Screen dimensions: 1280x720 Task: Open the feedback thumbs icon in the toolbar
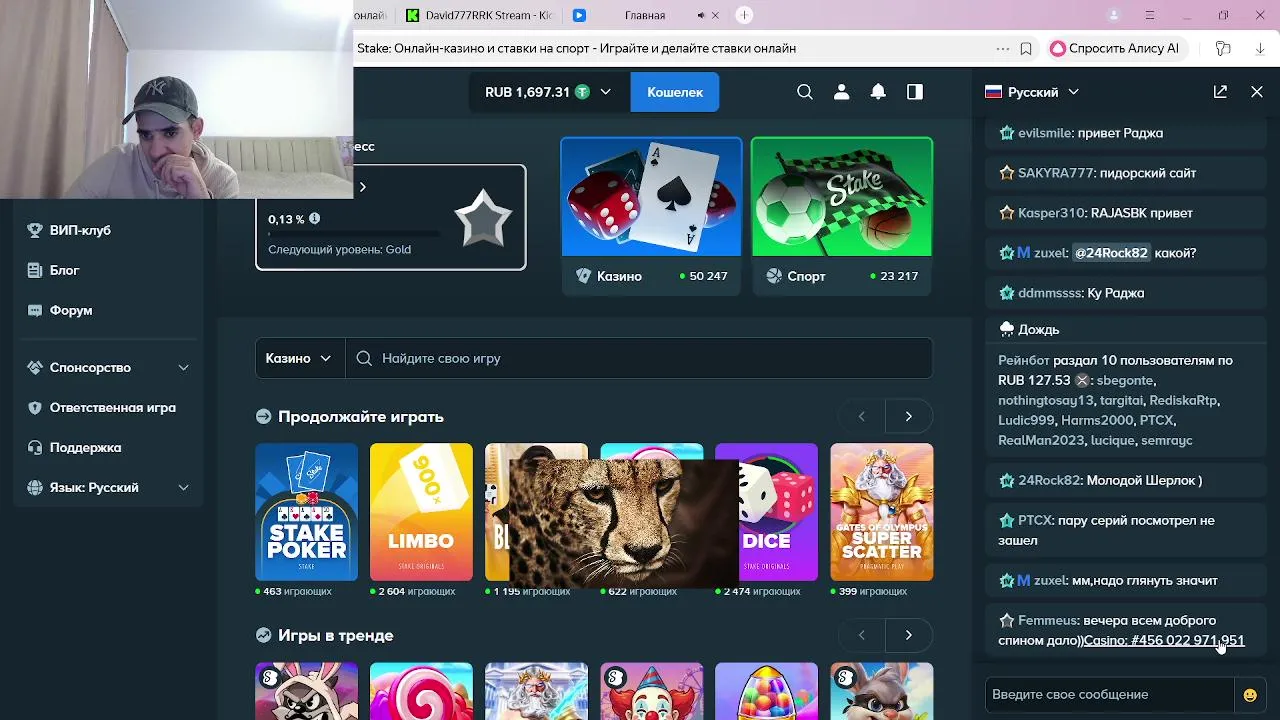[1223, 48]
